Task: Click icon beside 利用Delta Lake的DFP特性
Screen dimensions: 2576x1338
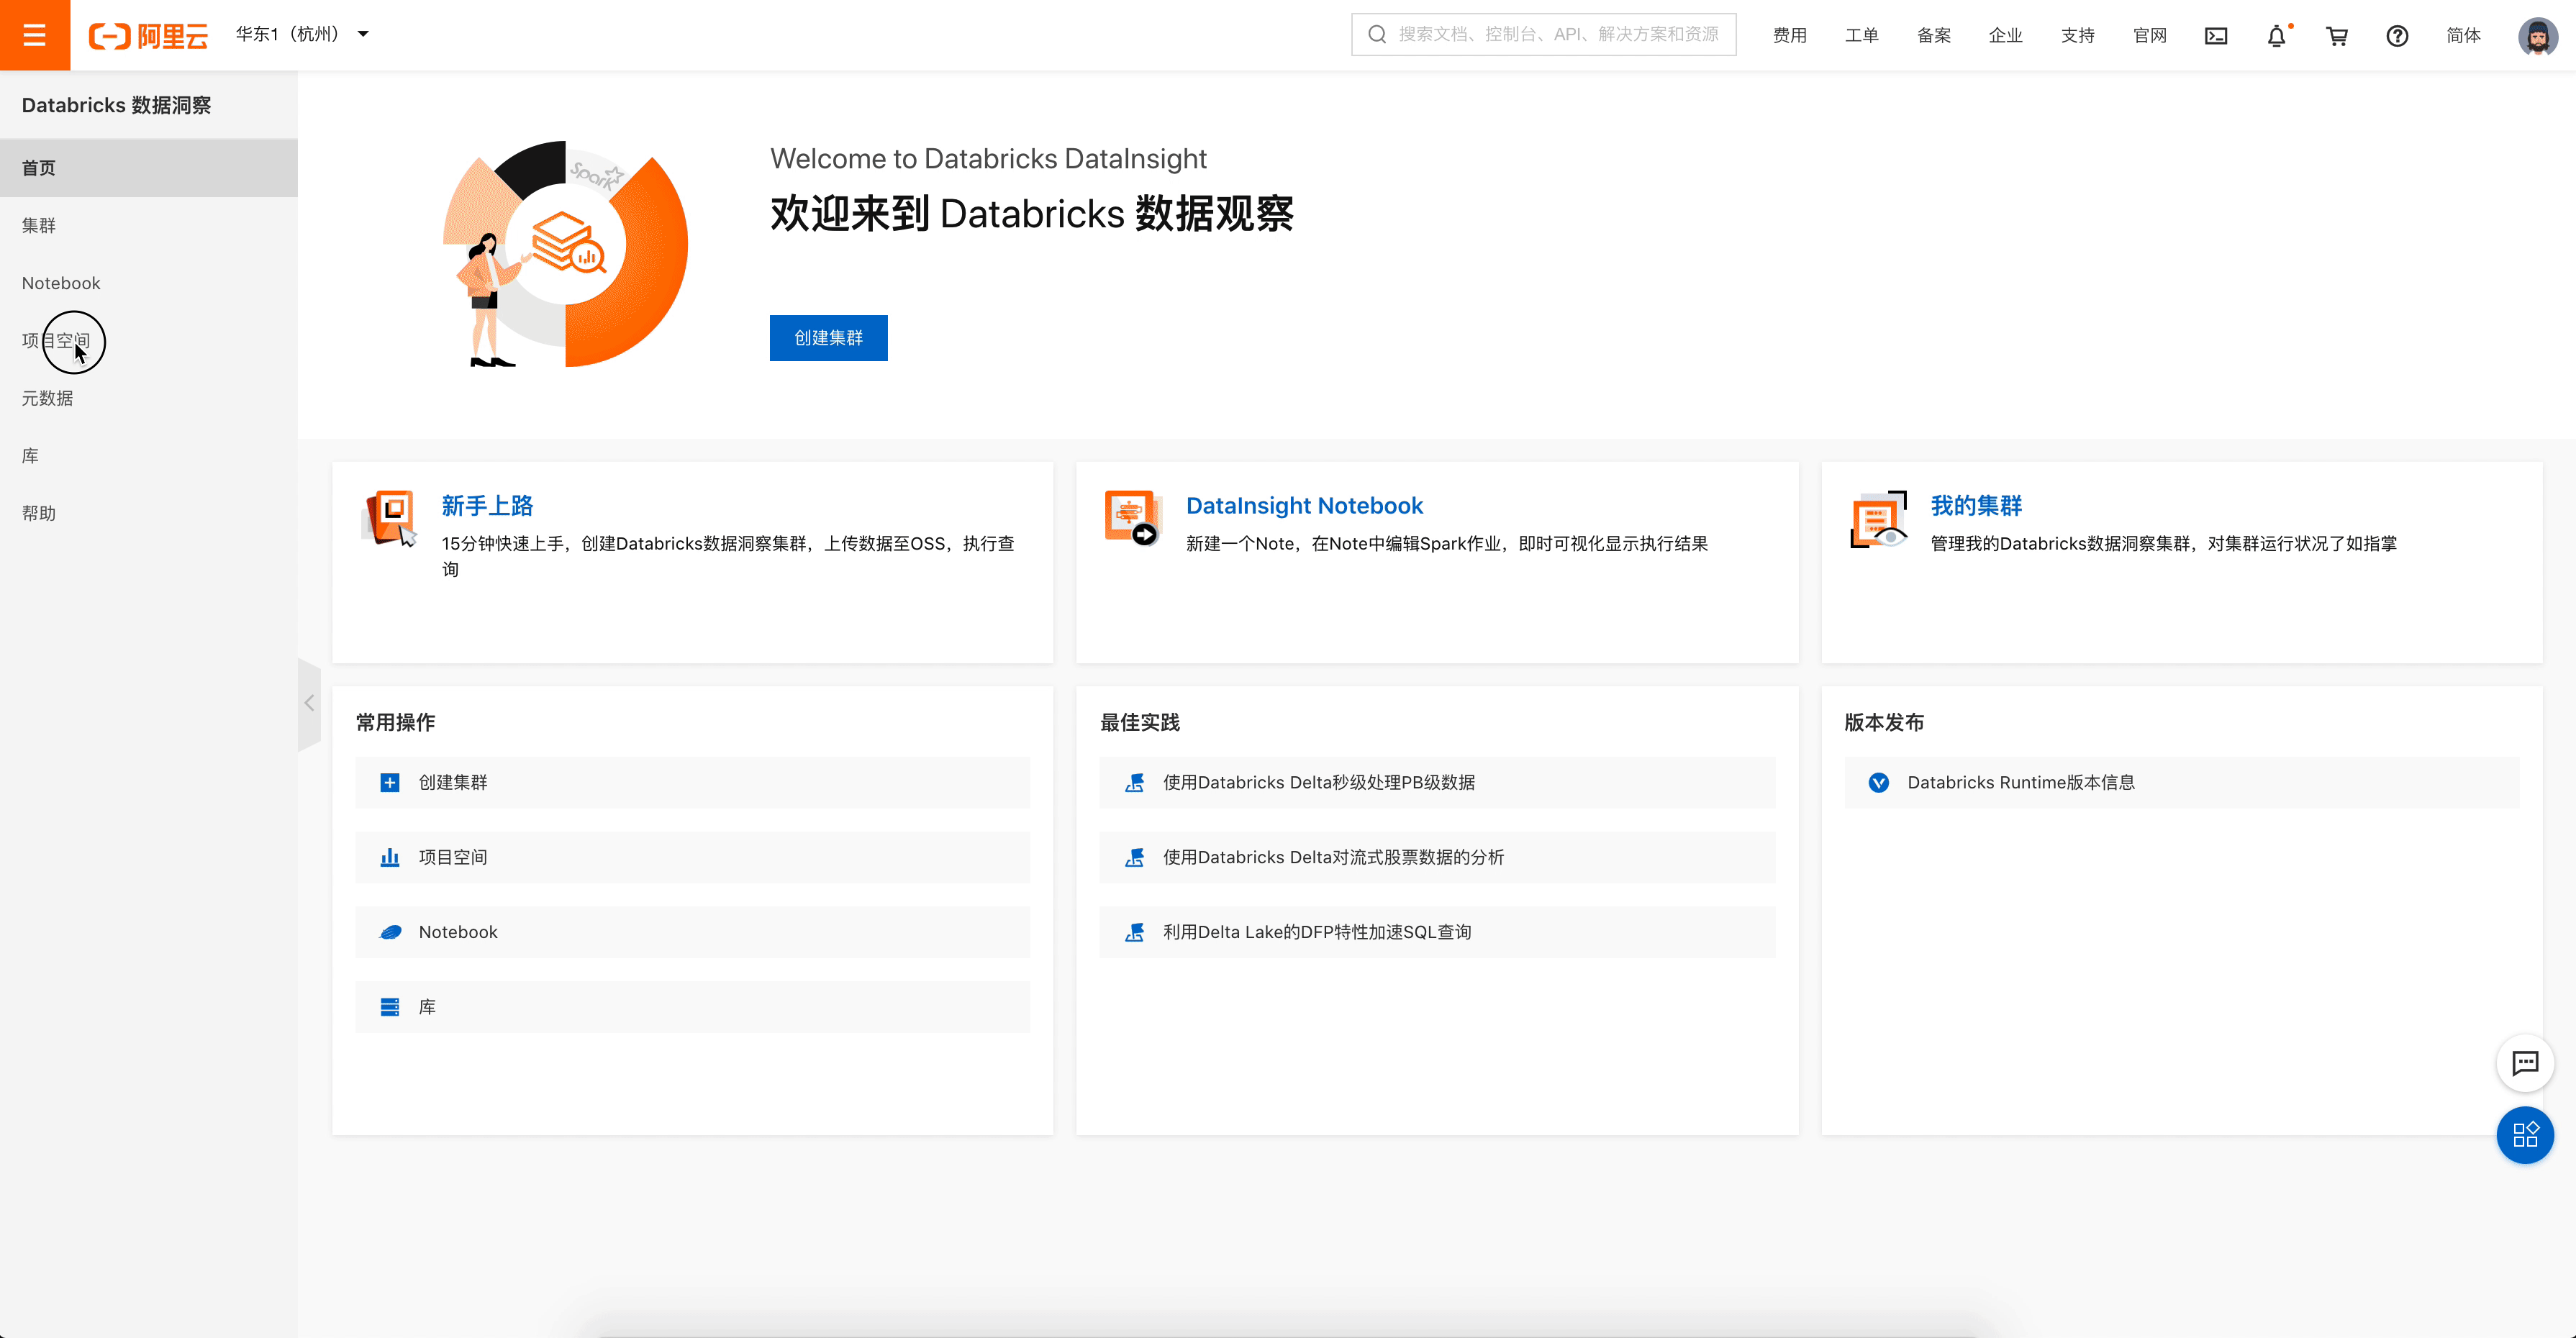Action: click(x=1135, y=933)
